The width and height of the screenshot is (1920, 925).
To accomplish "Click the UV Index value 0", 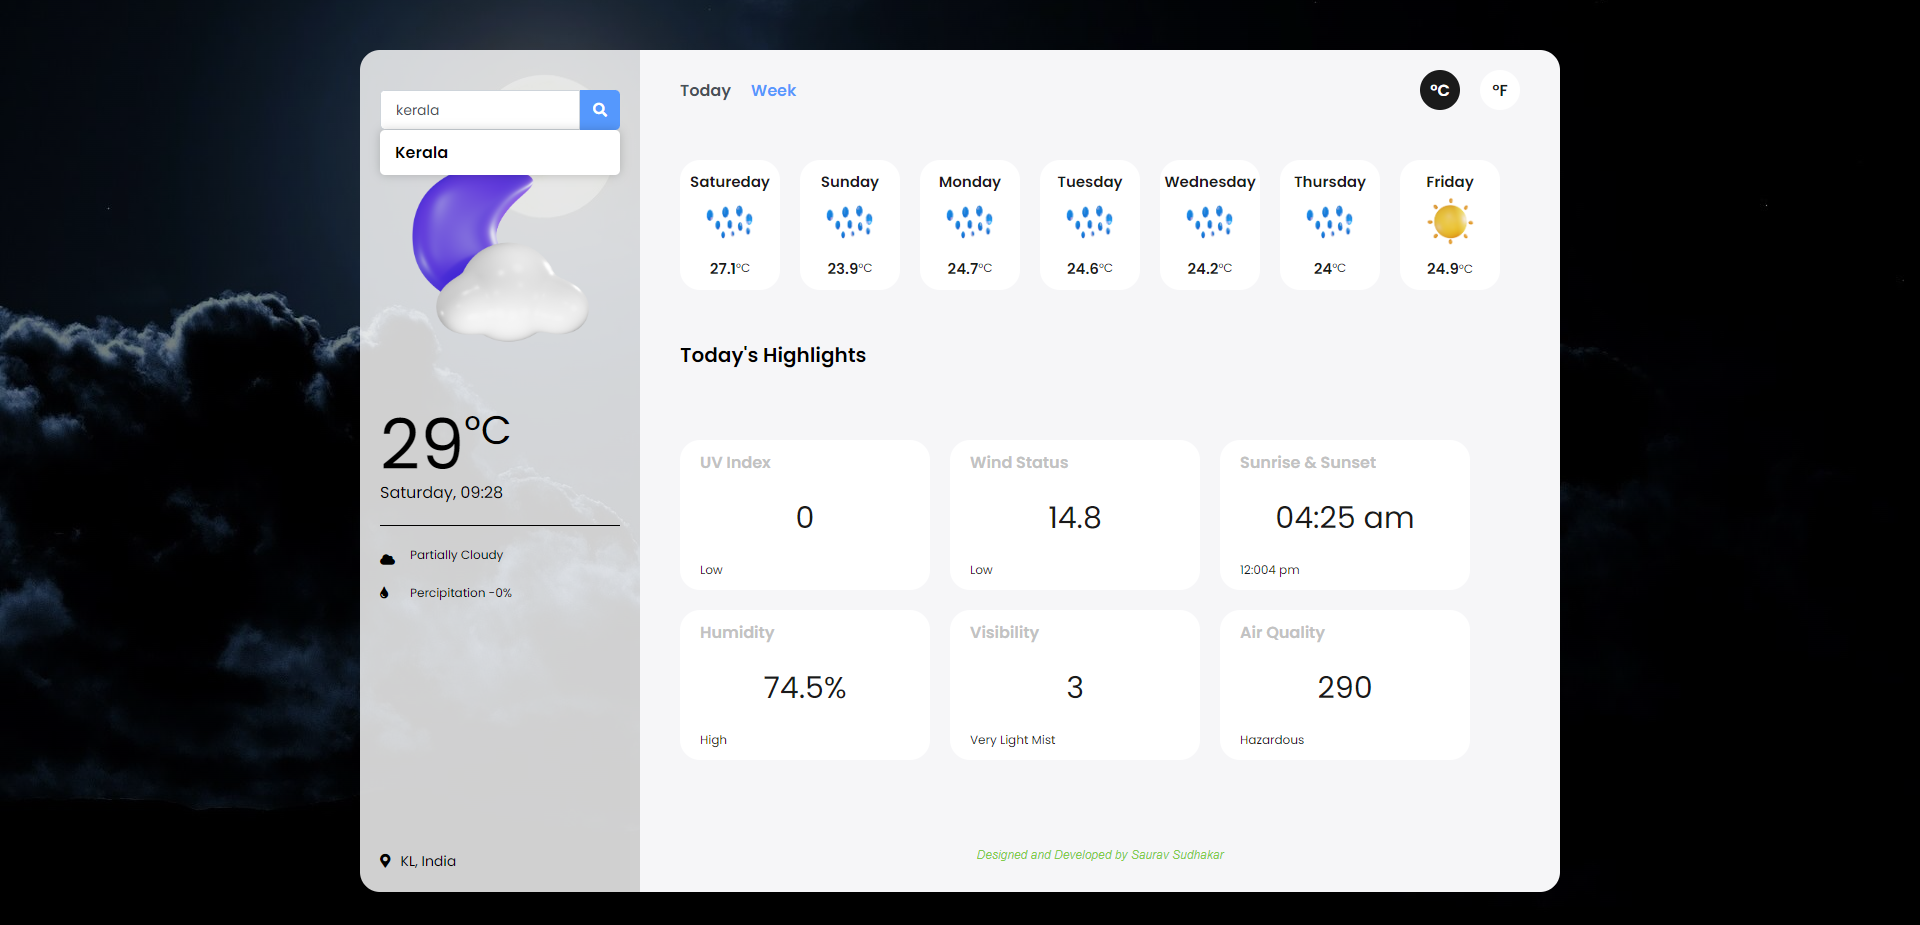I will (805, 517).
